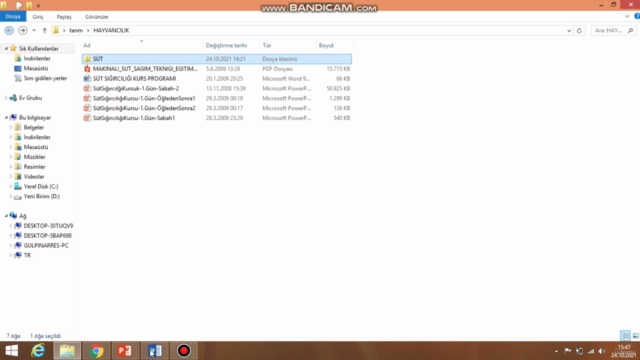Screen dimensions: 640x360
Task: Click the 15.715 KB size cell
Action: [x=338, y=69]
